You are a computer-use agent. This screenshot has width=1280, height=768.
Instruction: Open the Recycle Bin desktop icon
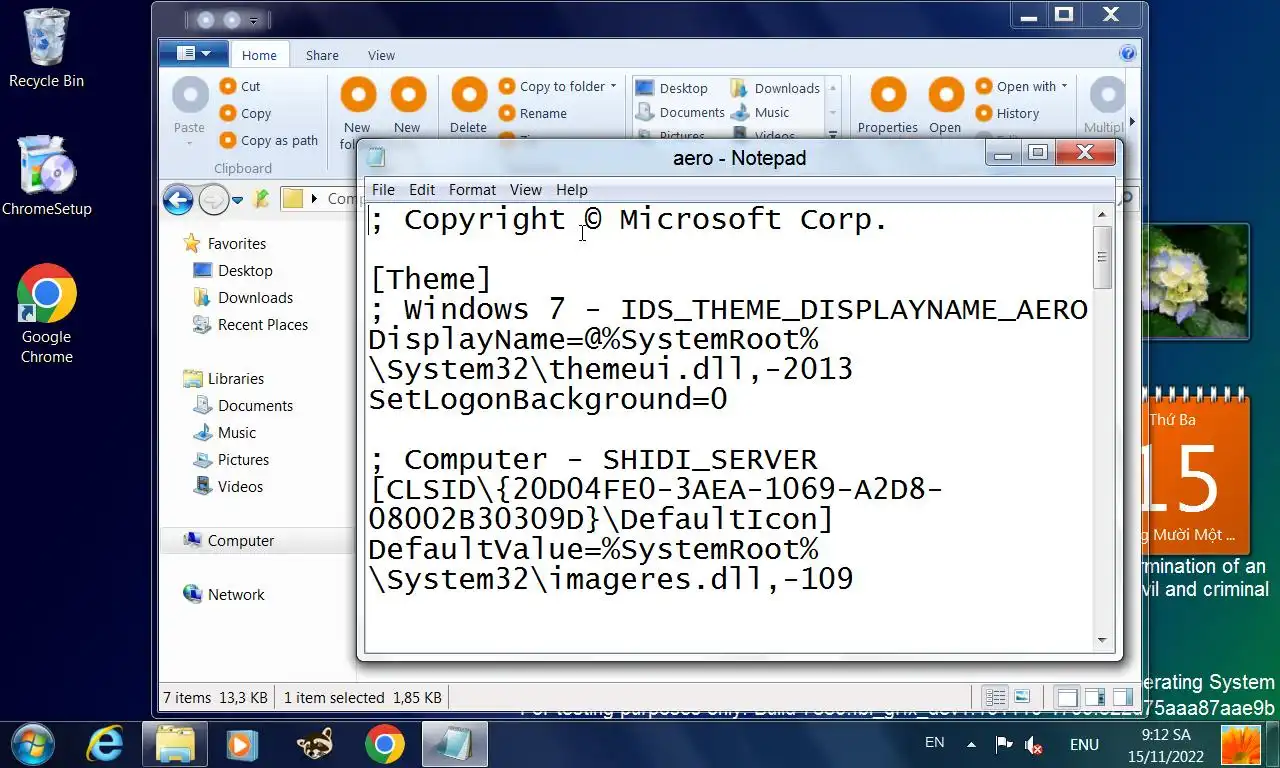[x=46, y=48]
